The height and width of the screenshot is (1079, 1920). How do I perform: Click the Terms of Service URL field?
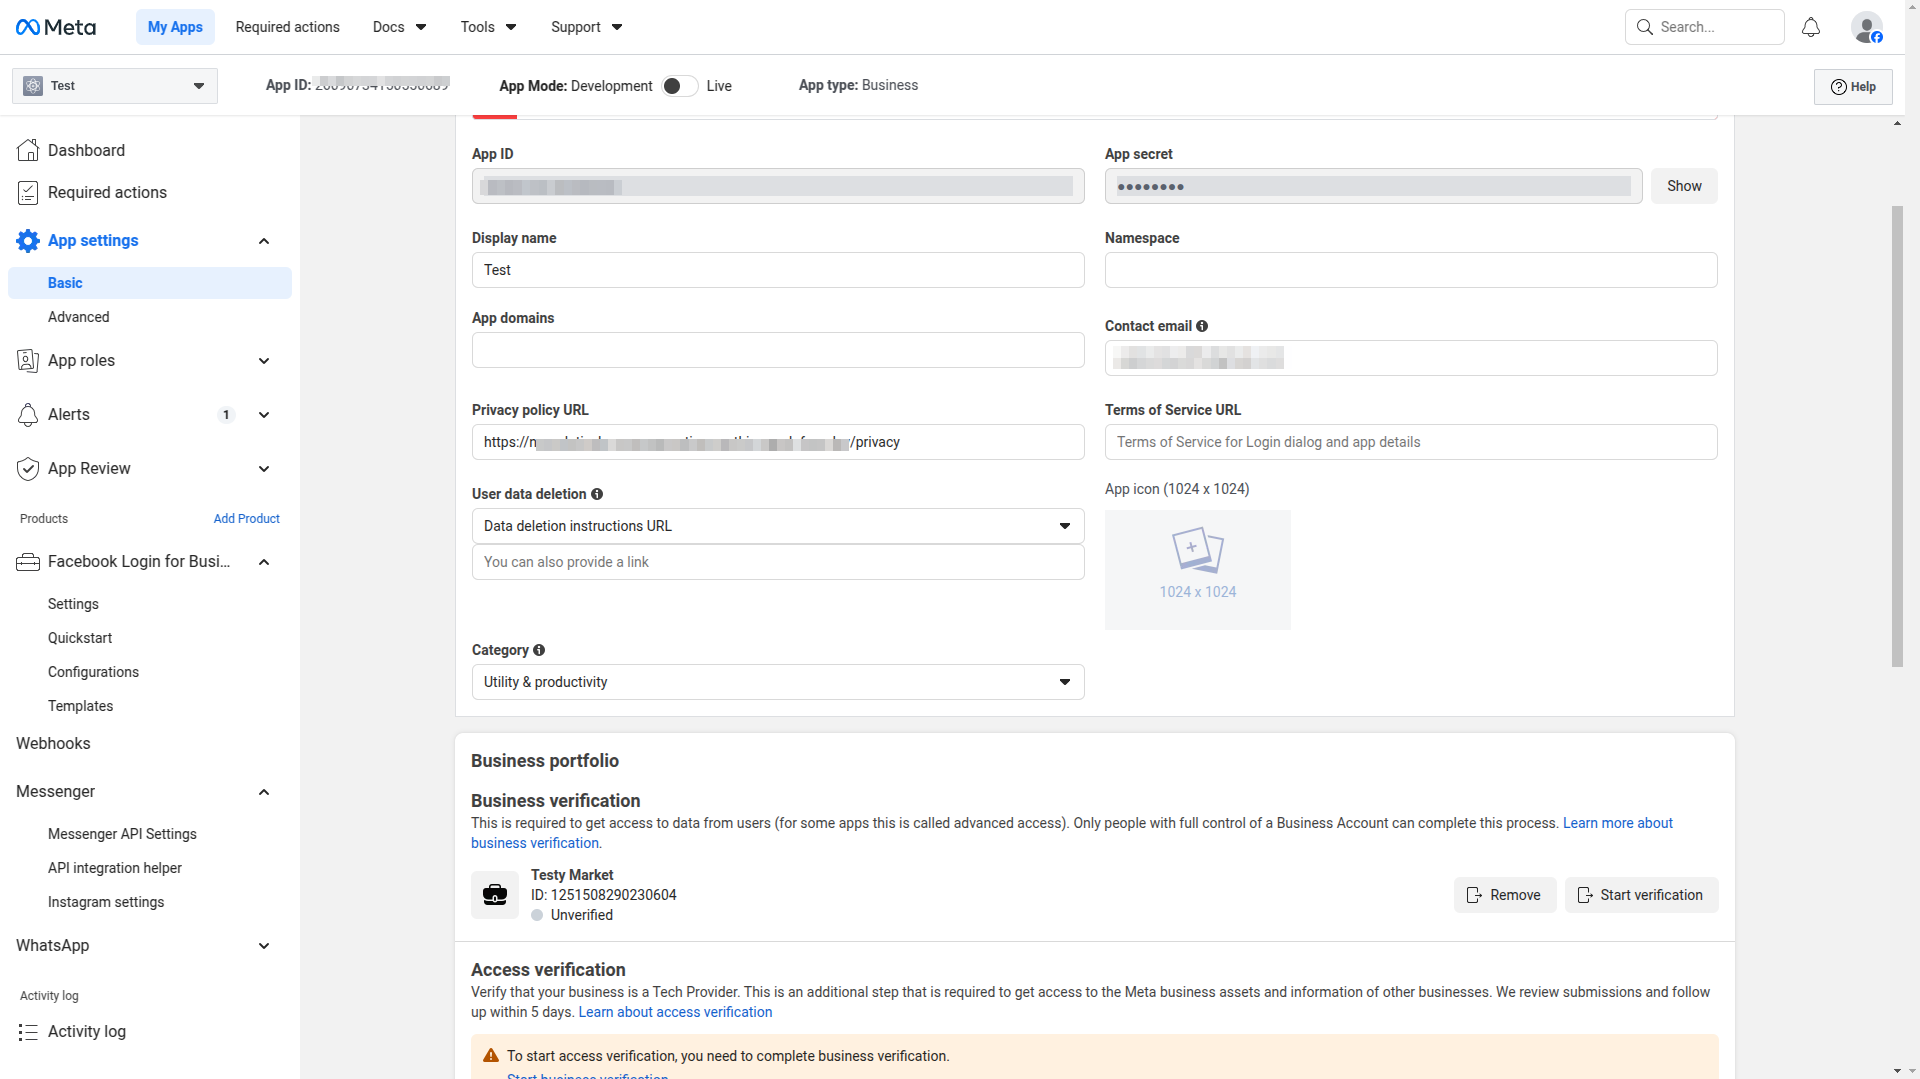(x=1411, y=442)
